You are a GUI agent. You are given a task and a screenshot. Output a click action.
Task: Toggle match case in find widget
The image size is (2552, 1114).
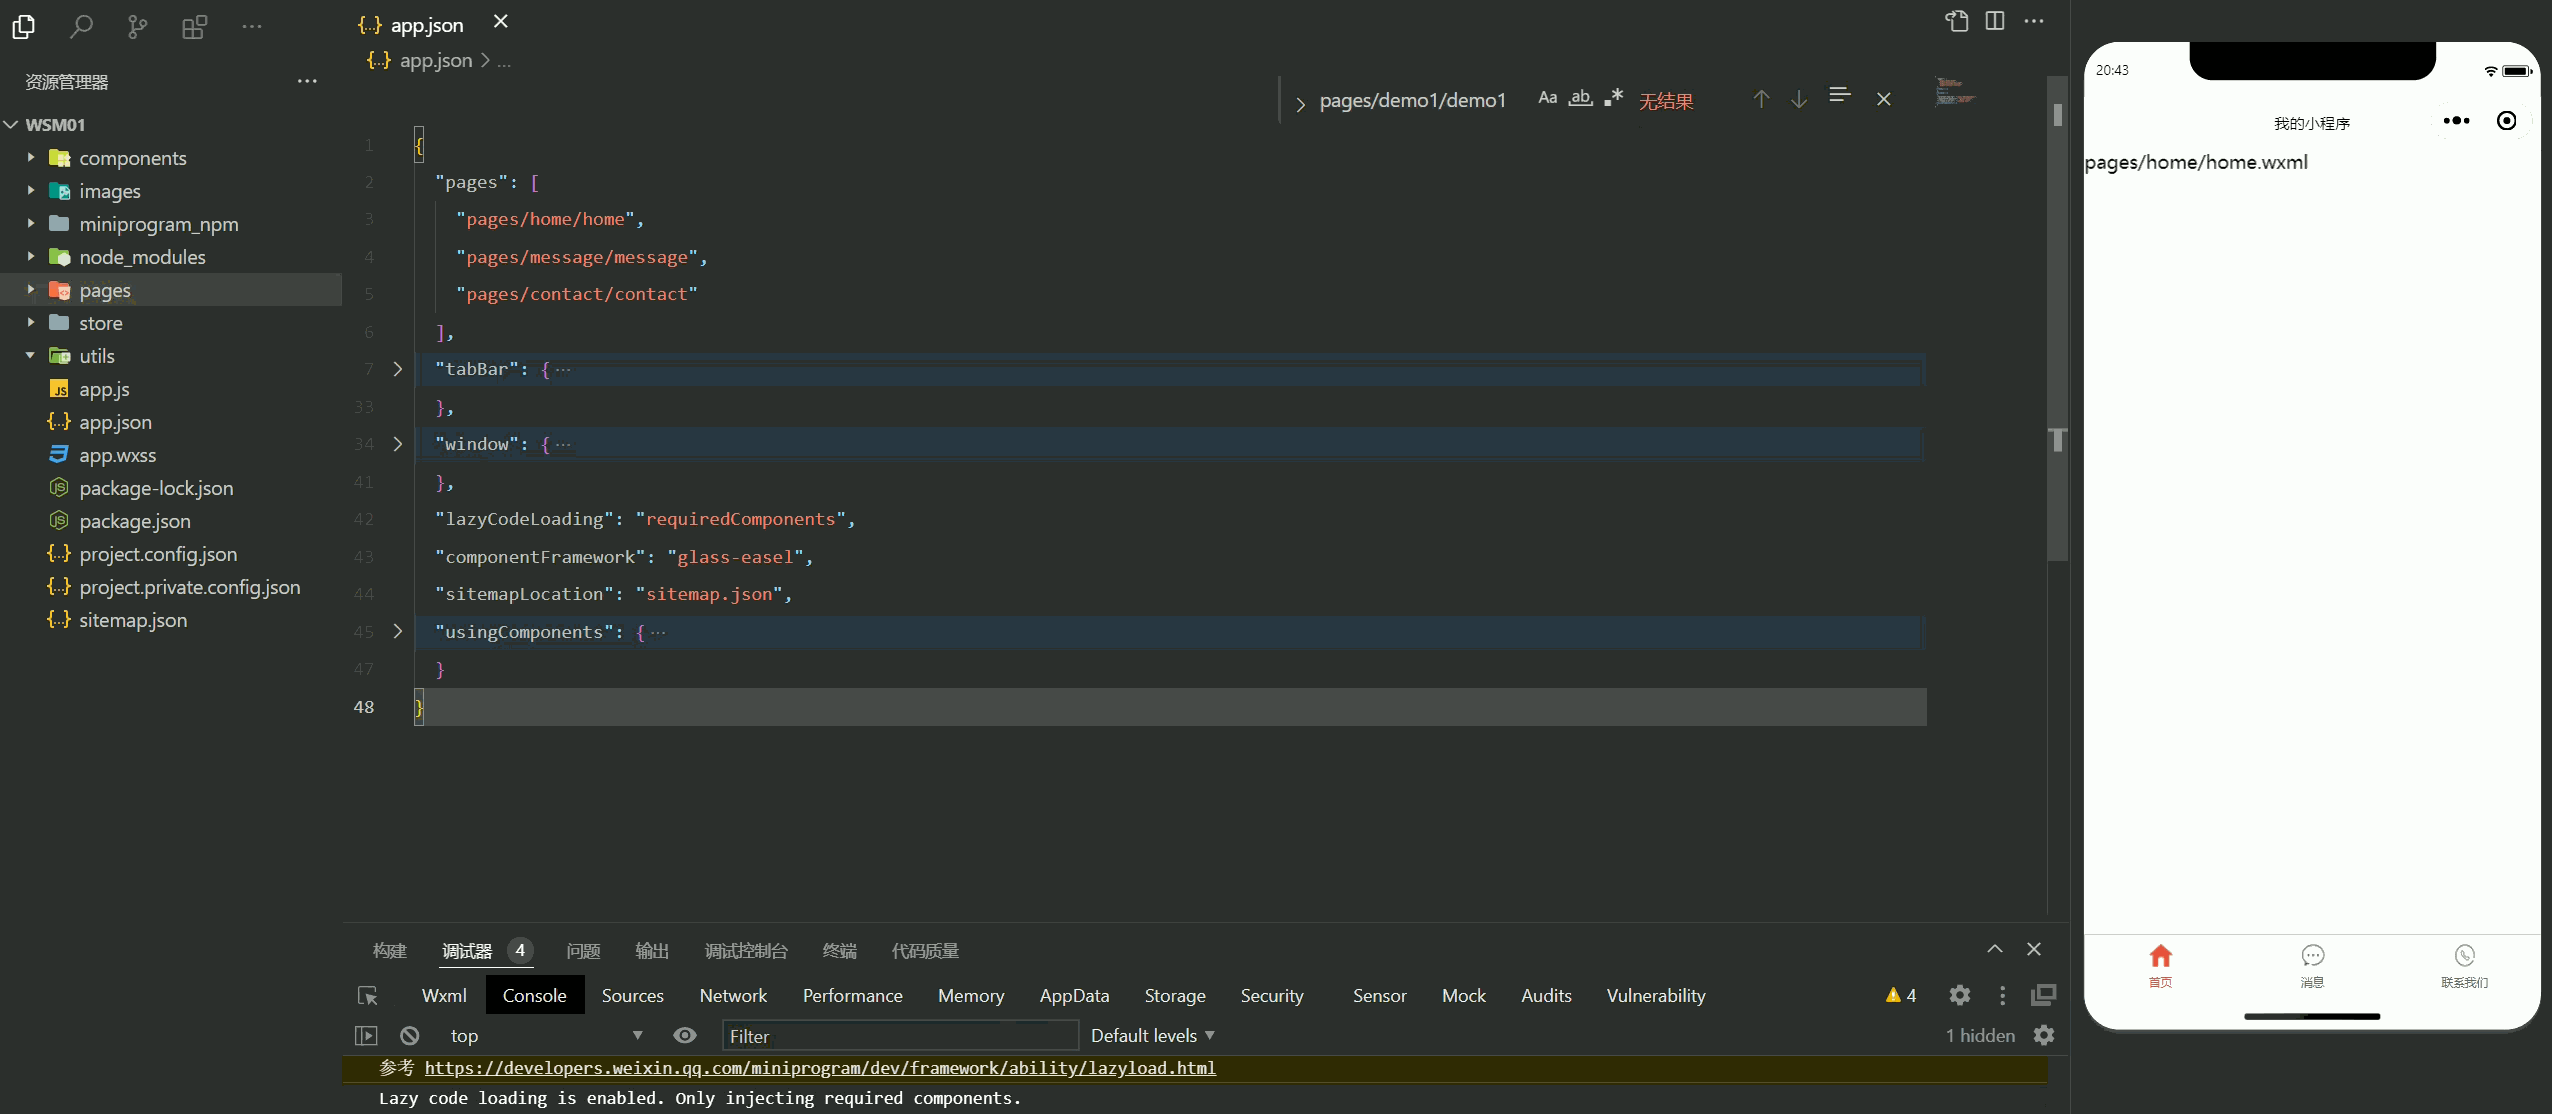(1547, 98)
